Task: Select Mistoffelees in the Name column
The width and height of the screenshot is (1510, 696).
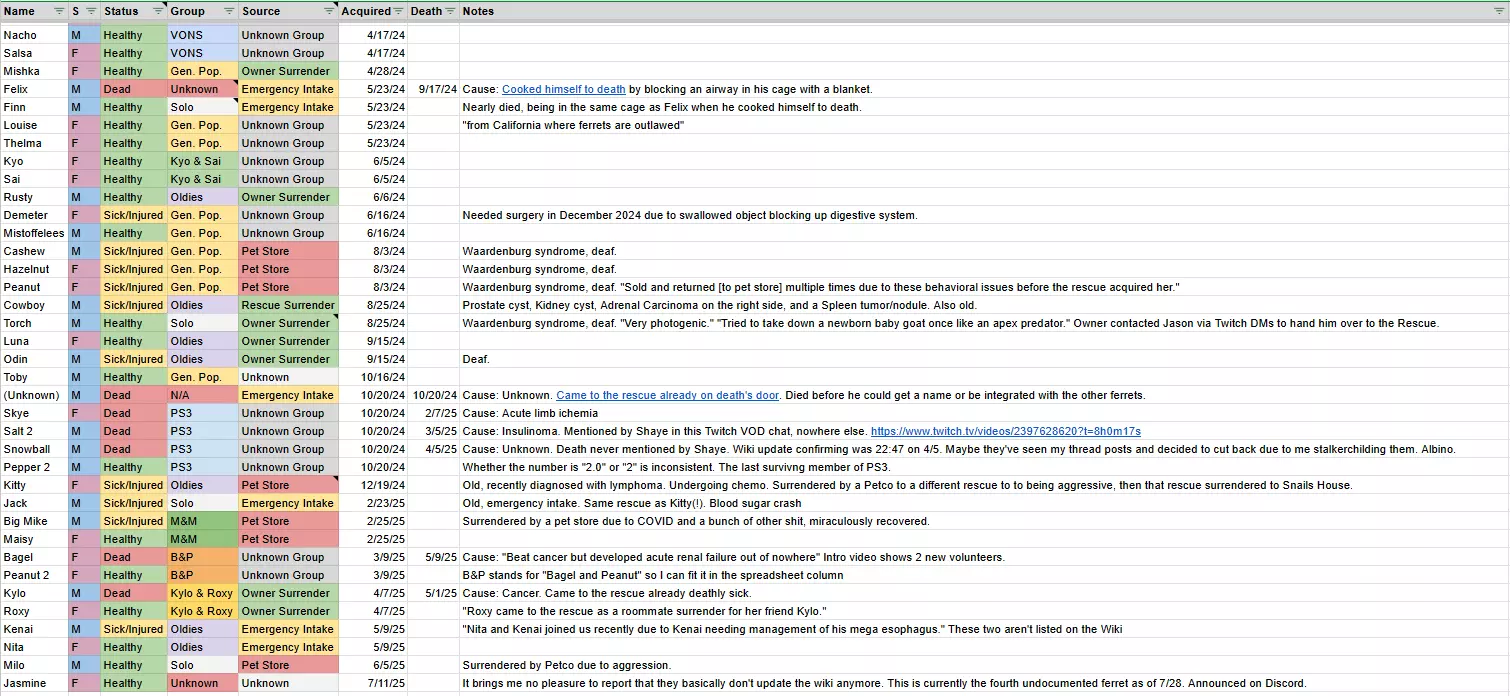Action: click(x=33, y=233)
